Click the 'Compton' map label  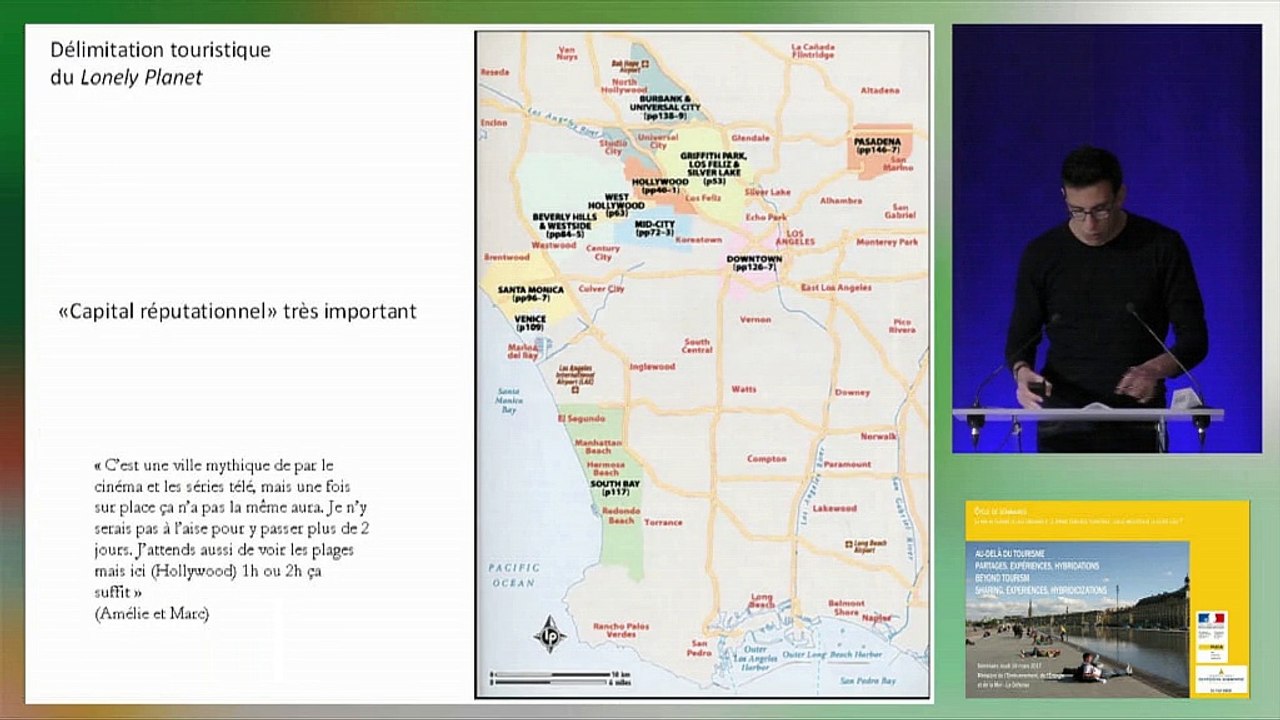click(x=767, y=459)
